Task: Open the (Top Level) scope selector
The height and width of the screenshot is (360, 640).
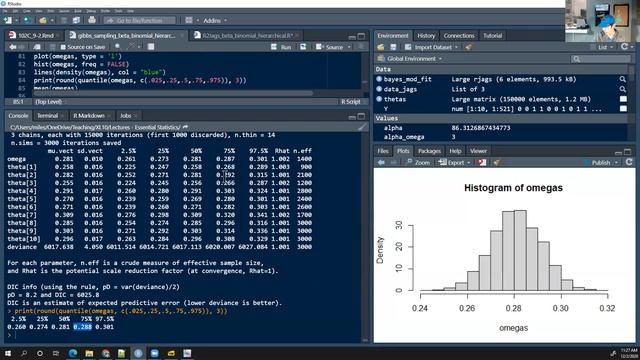Action: 49,102
